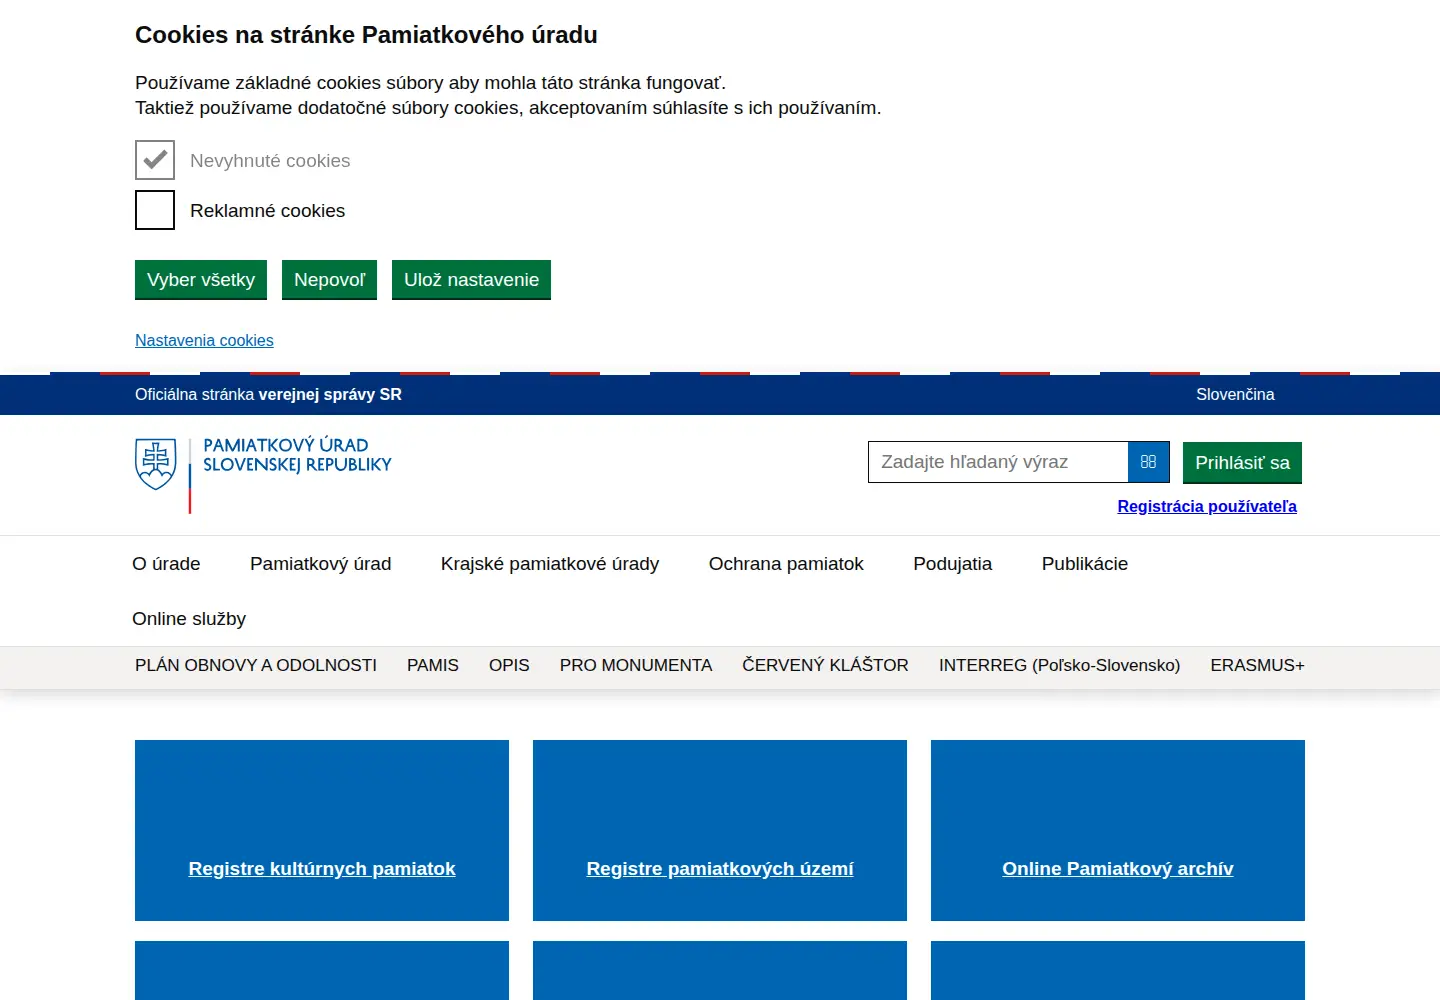This screenshot has width=1440, height=1000.
Task: Click the Prihlásiť sa button
Action: pyautogui.click(x=1242, y=463)
